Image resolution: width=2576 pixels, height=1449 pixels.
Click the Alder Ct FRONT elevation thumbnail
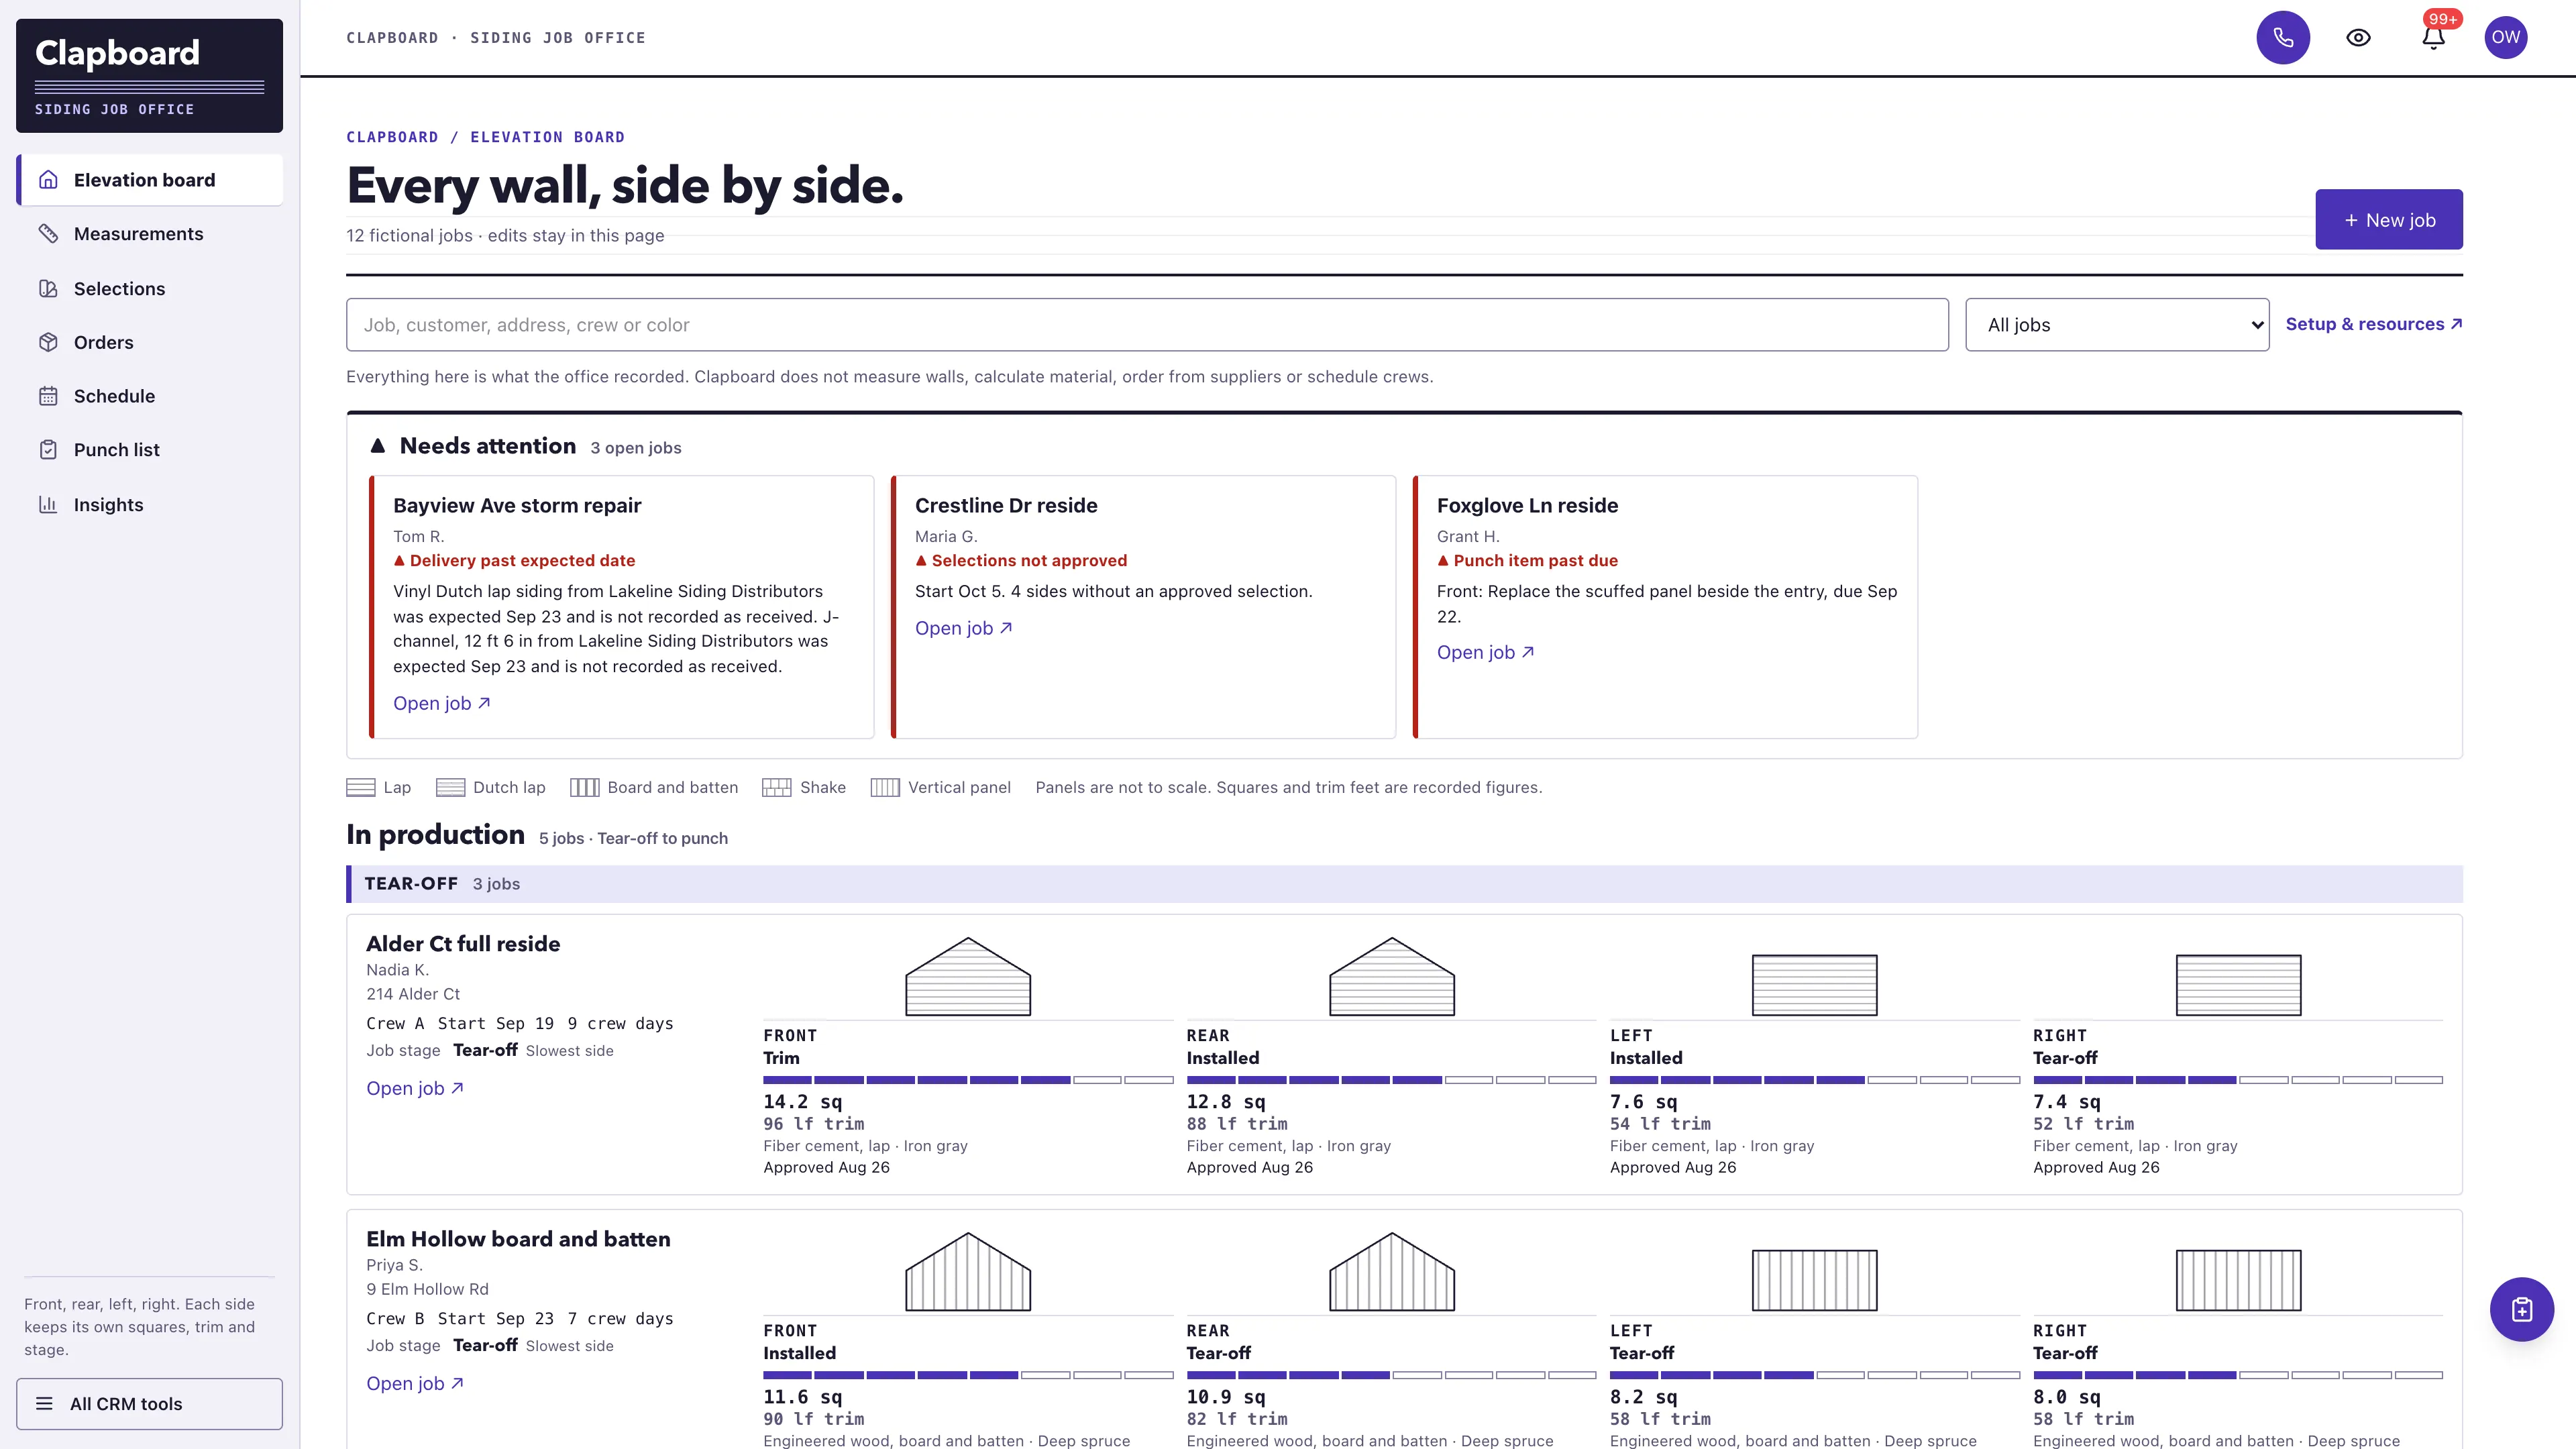(x=968, y=976)
